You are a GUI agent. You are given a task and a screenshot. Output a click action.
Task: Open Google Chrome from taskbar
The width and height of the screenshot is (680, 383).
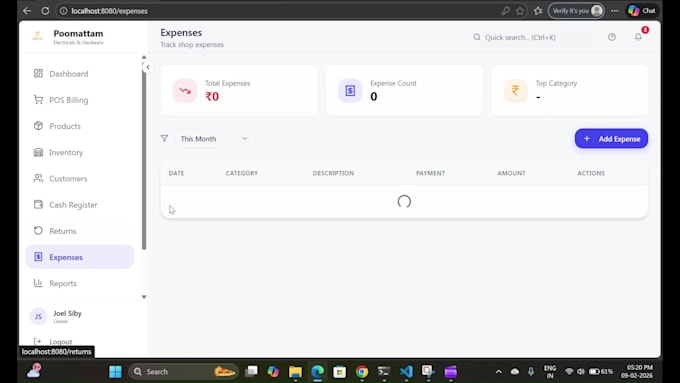[x=362, y=372]
